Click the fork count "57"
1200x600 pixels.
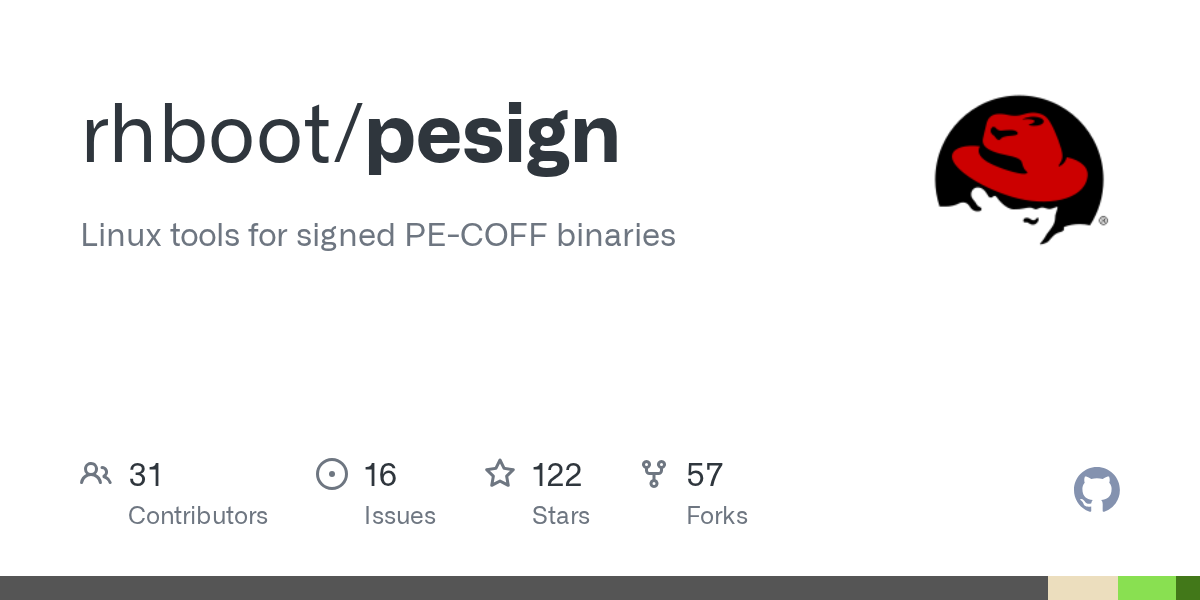click(704, 474)
